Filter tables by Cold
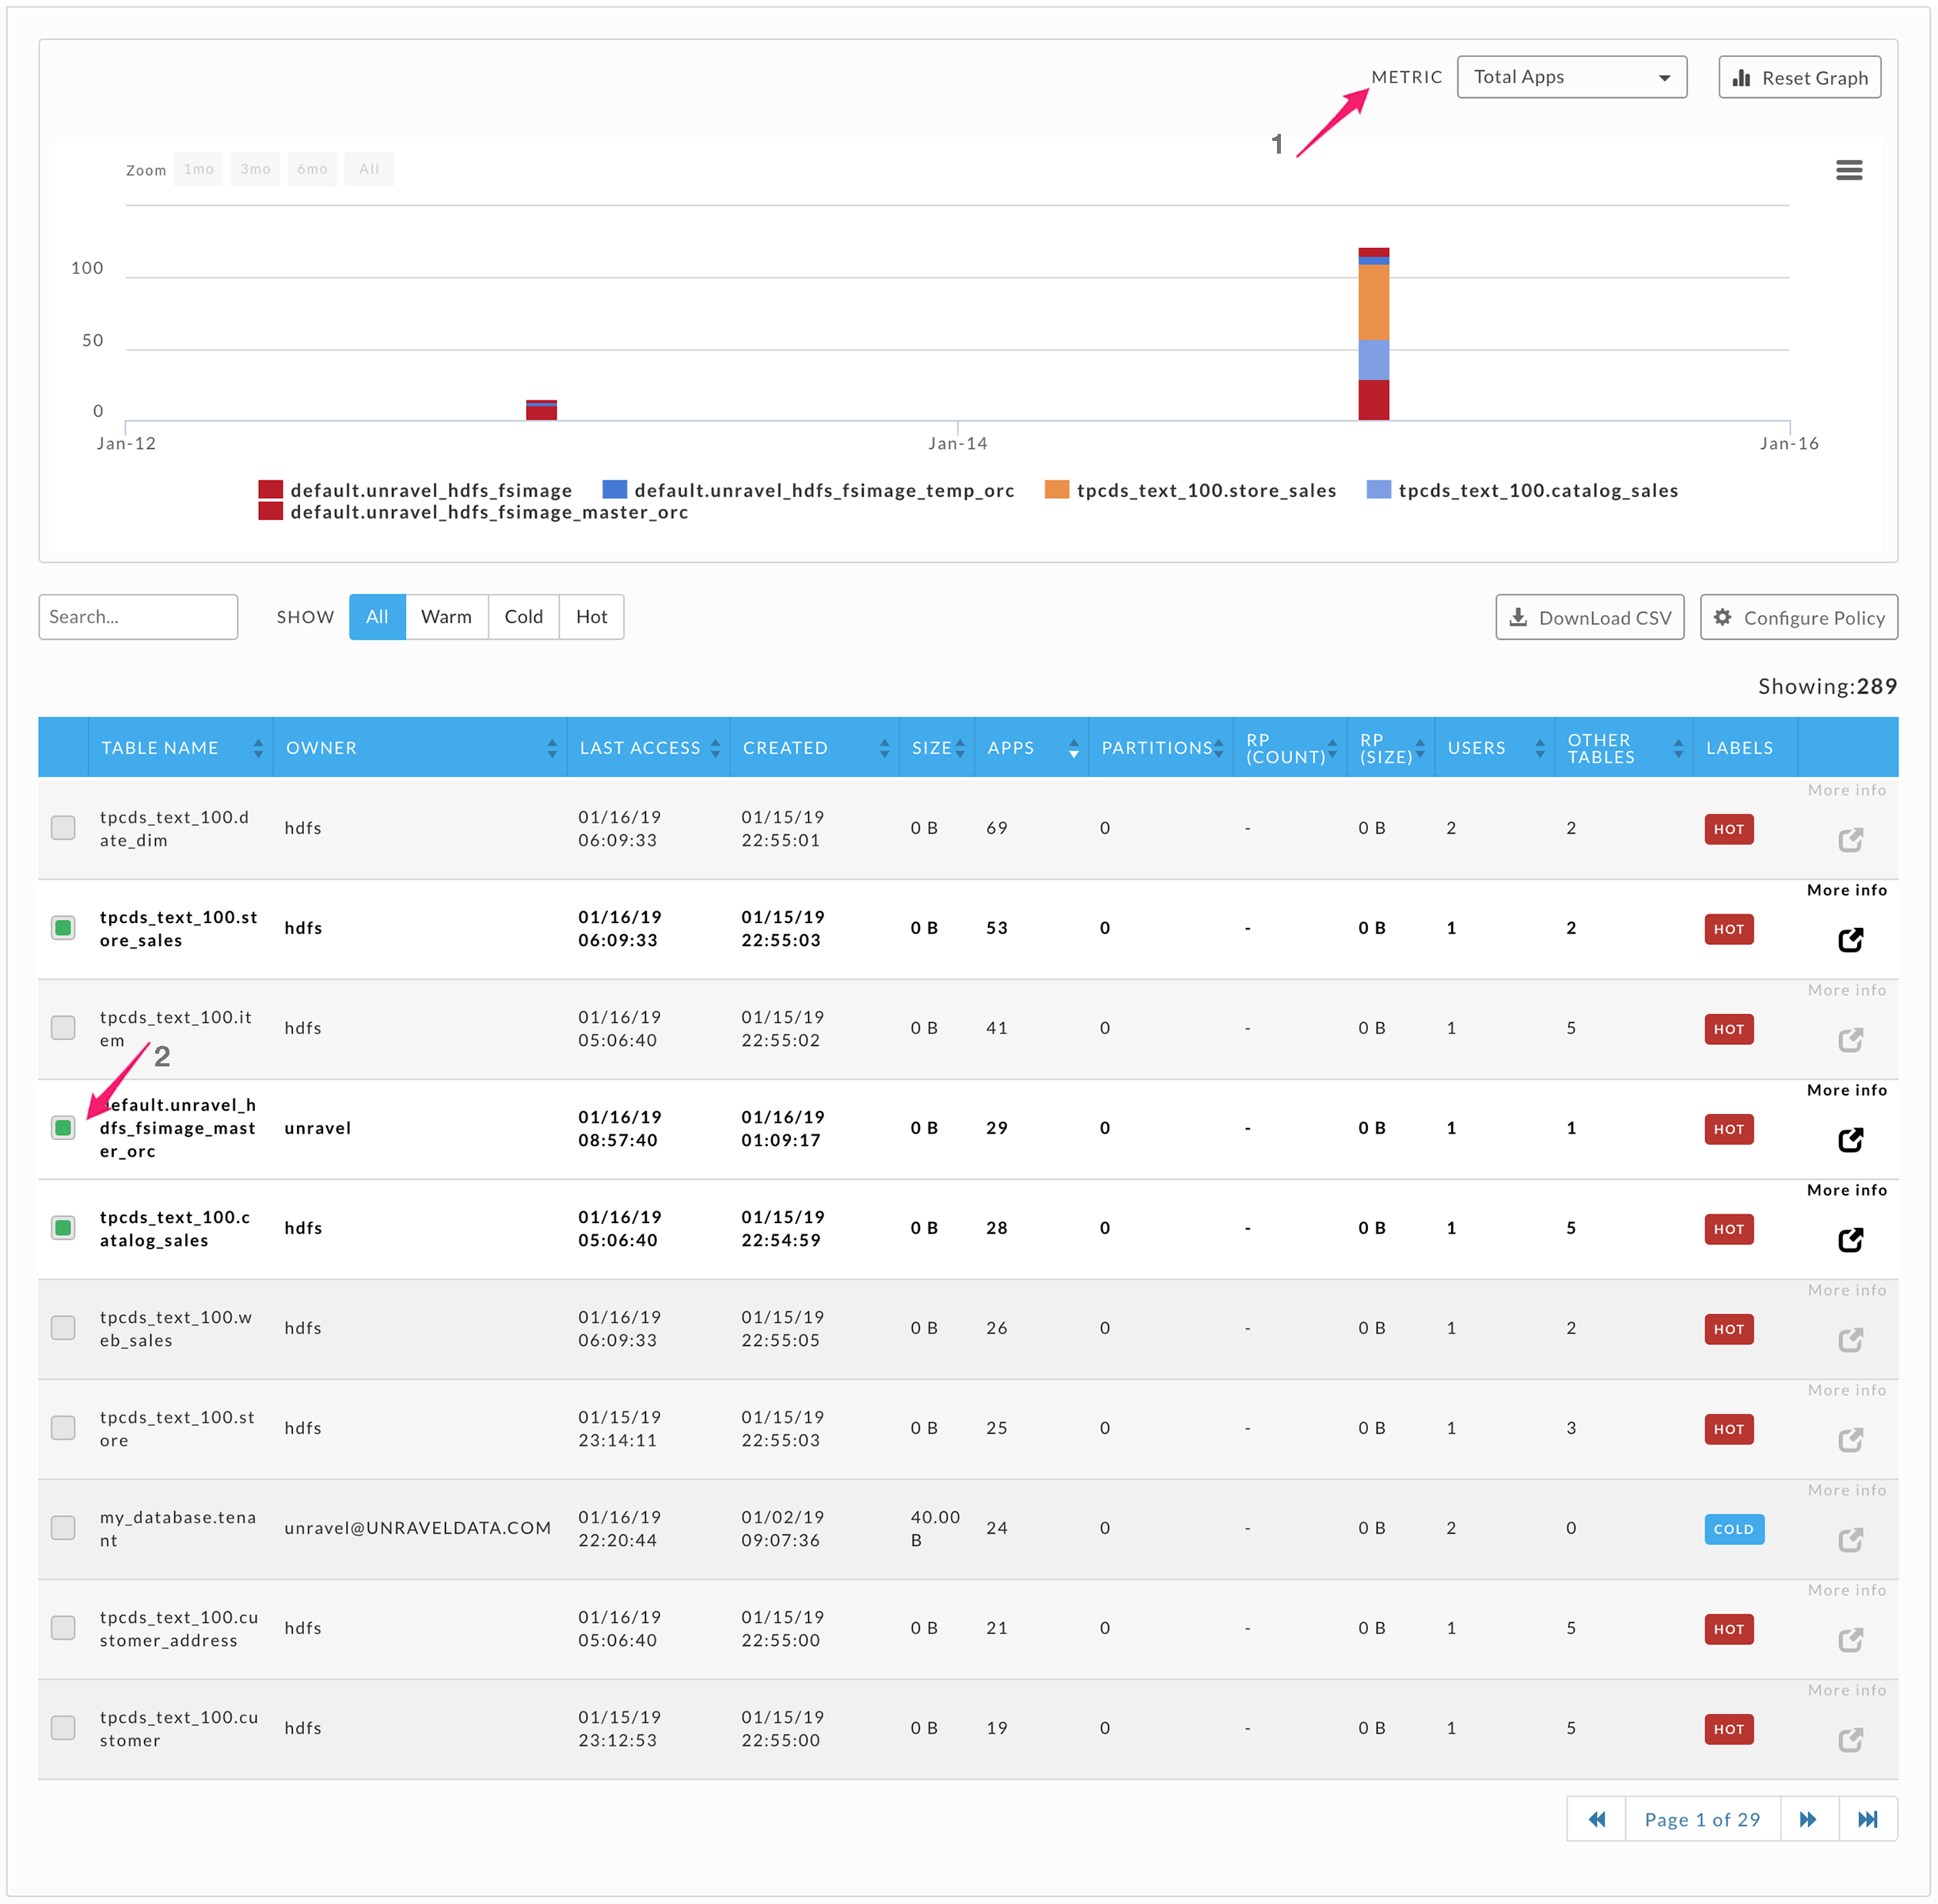The image size is (1938, 1904). 523,617
